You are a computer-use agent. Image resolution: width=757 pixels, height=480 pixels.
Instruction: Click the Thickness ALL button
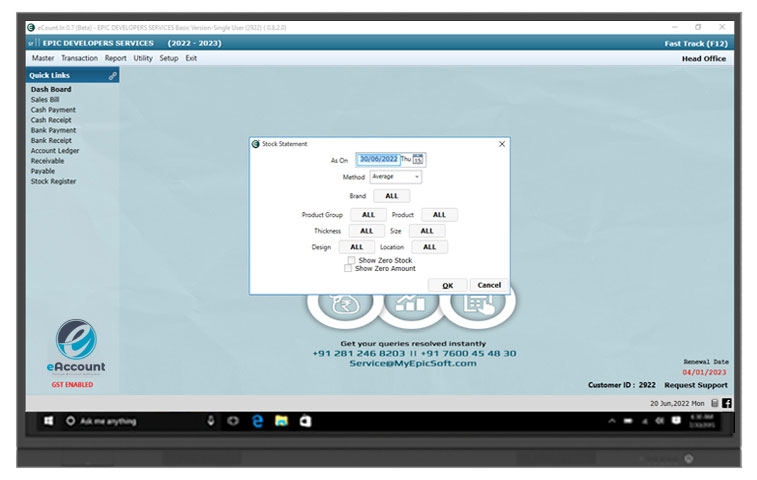tap(366, 231)
